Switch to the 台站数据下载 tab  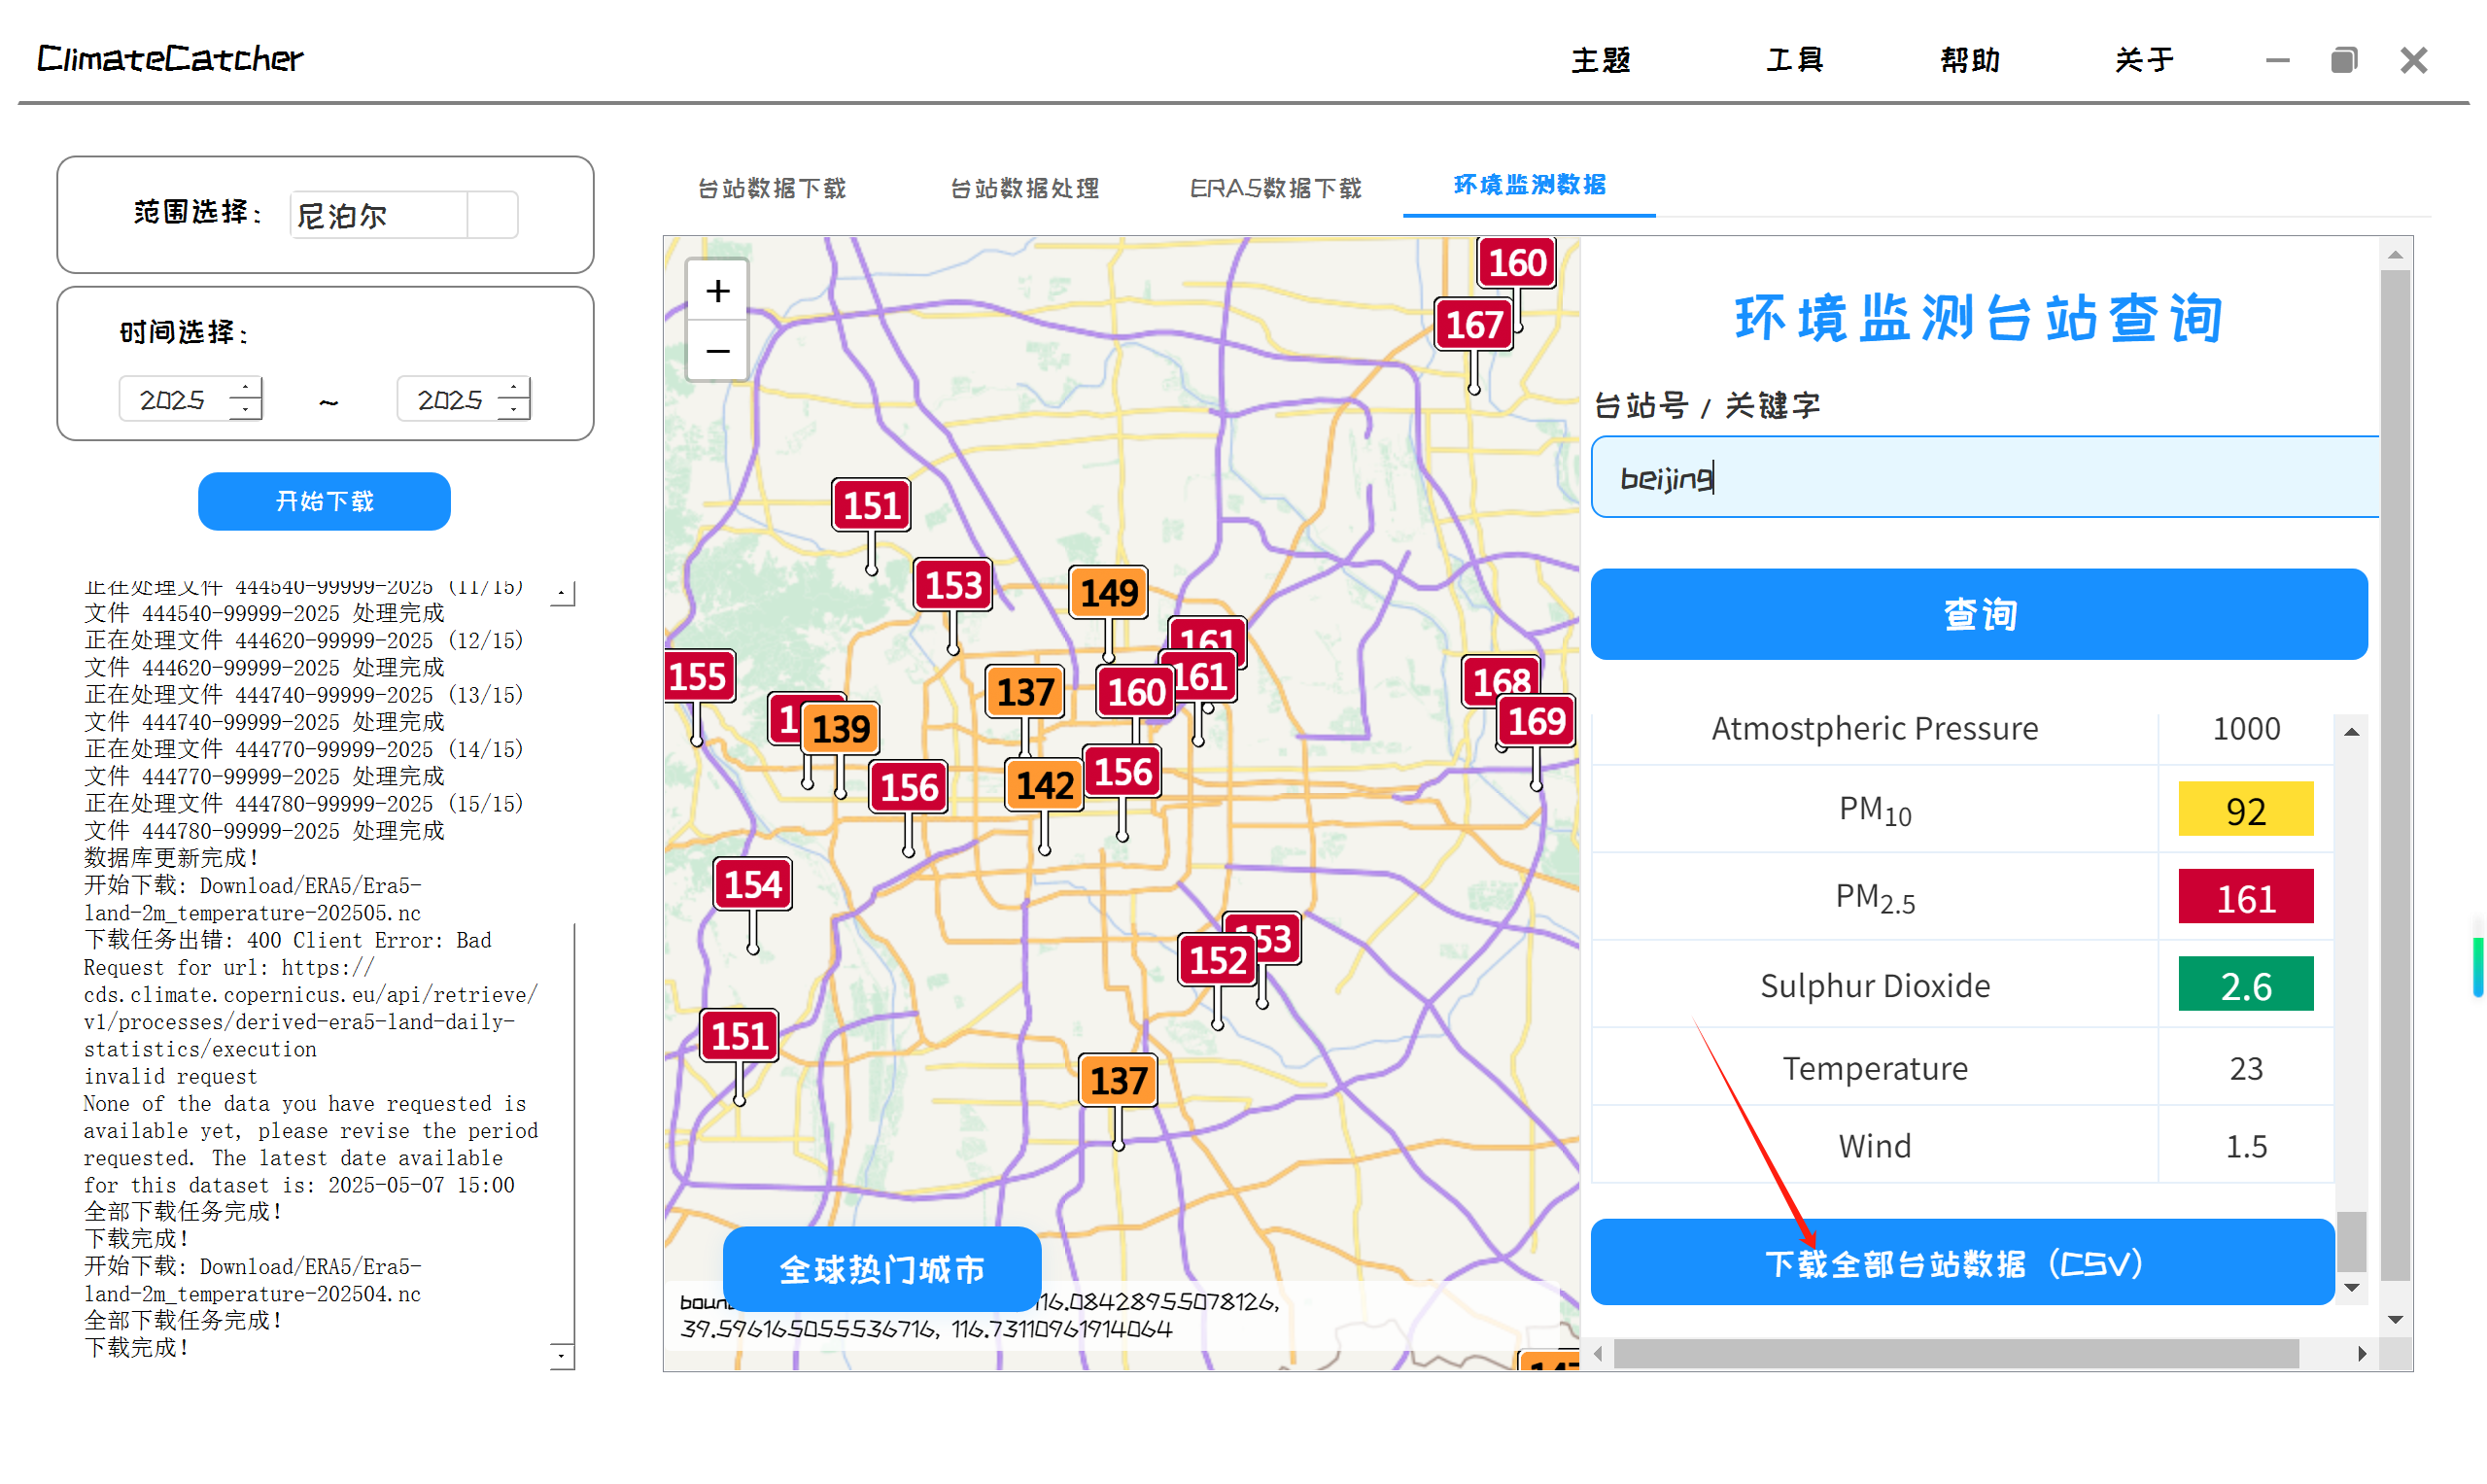pyautogui.click(x=771, y=188)
